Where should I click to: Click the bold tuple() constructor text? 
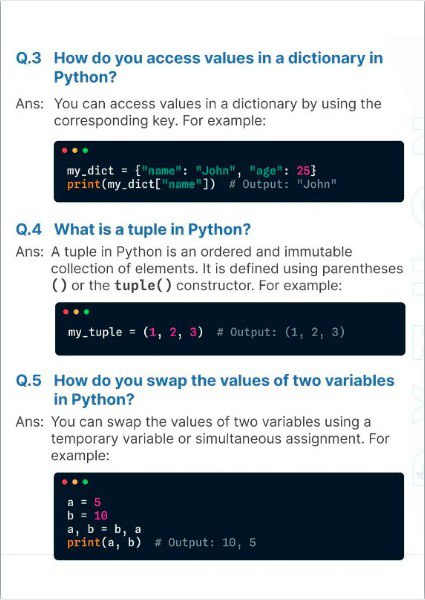[143, 285]
